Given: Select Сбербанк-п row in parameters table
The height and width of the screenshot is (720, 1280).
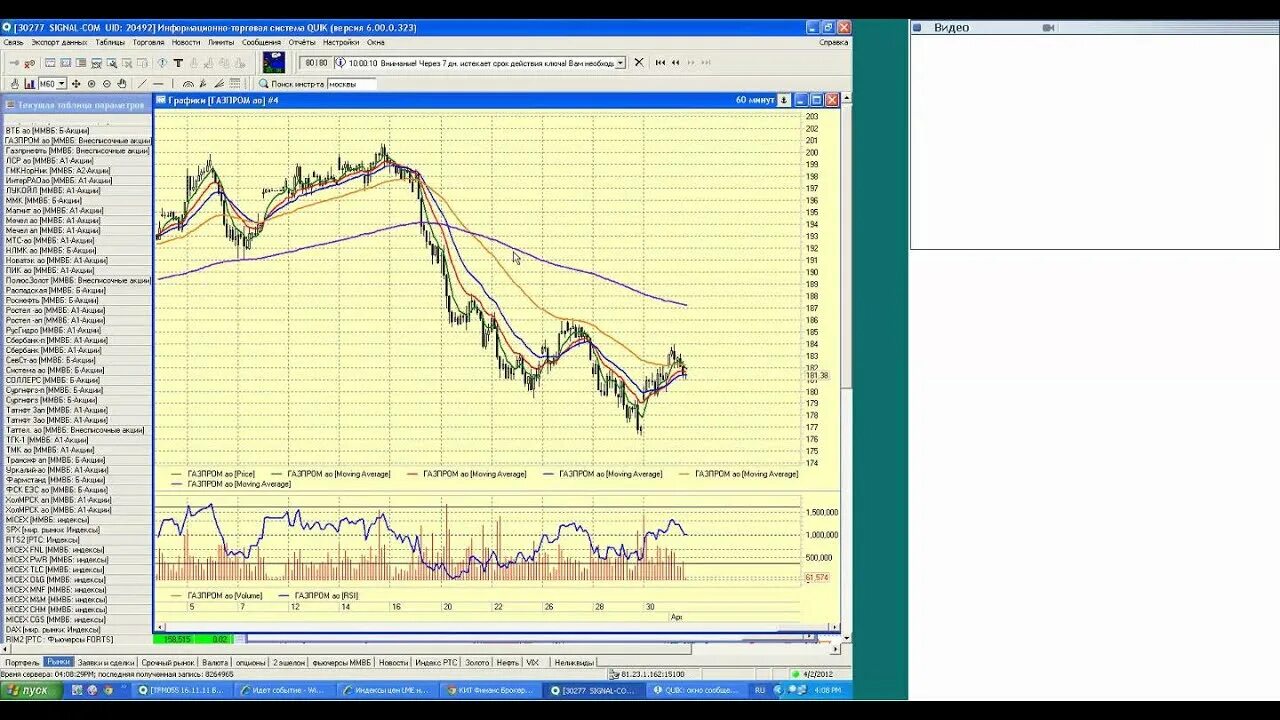Looking at the screenshot, I should pos(77,341).
